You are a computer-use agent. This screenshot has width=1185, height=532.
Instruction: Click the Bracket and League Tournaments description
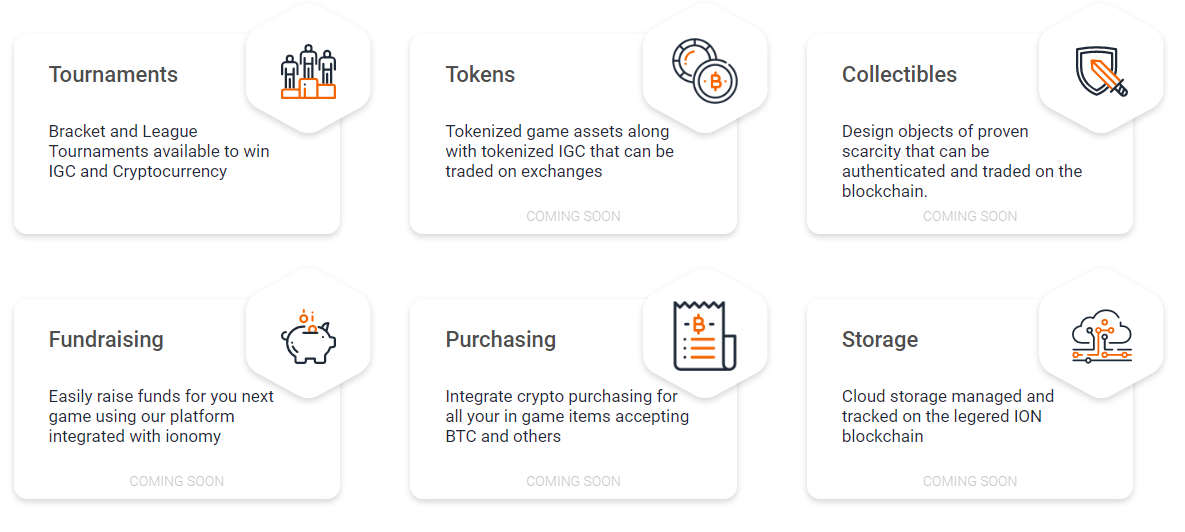coord(159,151)
